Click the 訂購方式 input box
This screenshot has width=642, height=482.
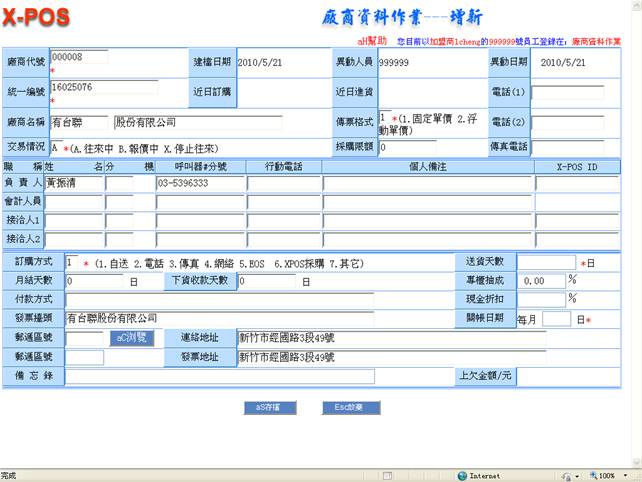click(72, 262)
